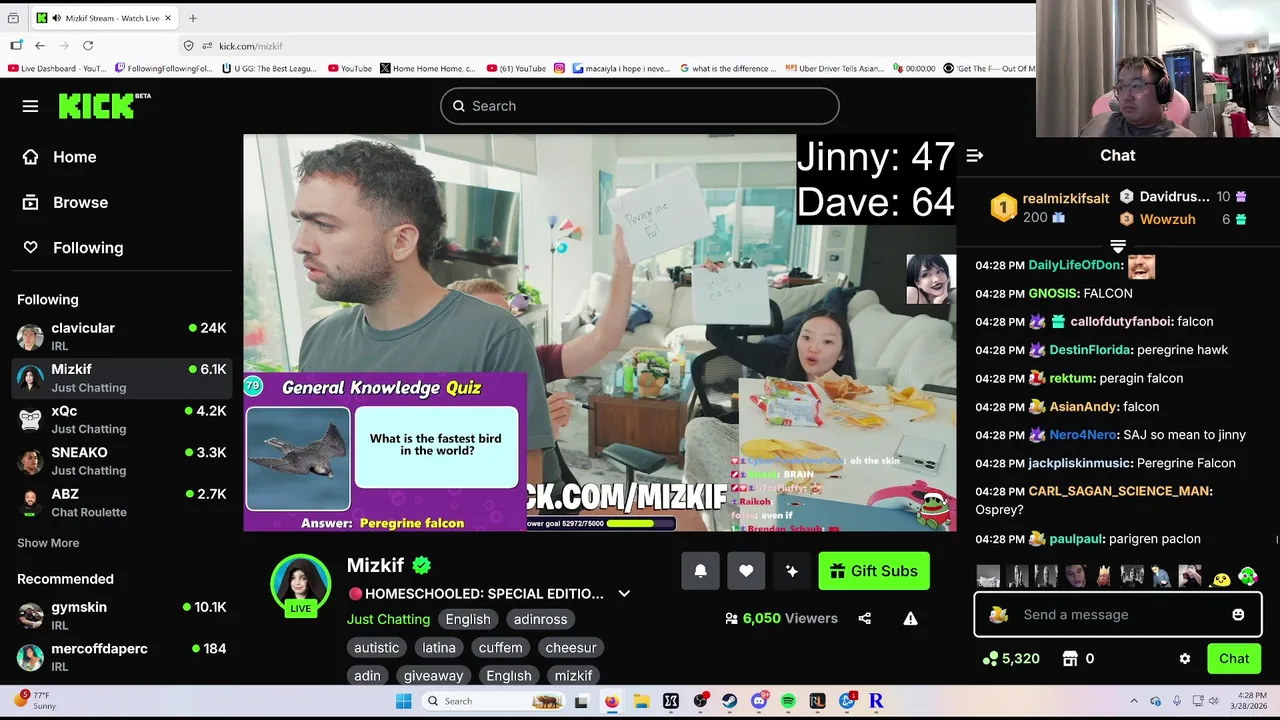Open xQc channel in Following list
1280x720 pixels.
pos(122,420)
